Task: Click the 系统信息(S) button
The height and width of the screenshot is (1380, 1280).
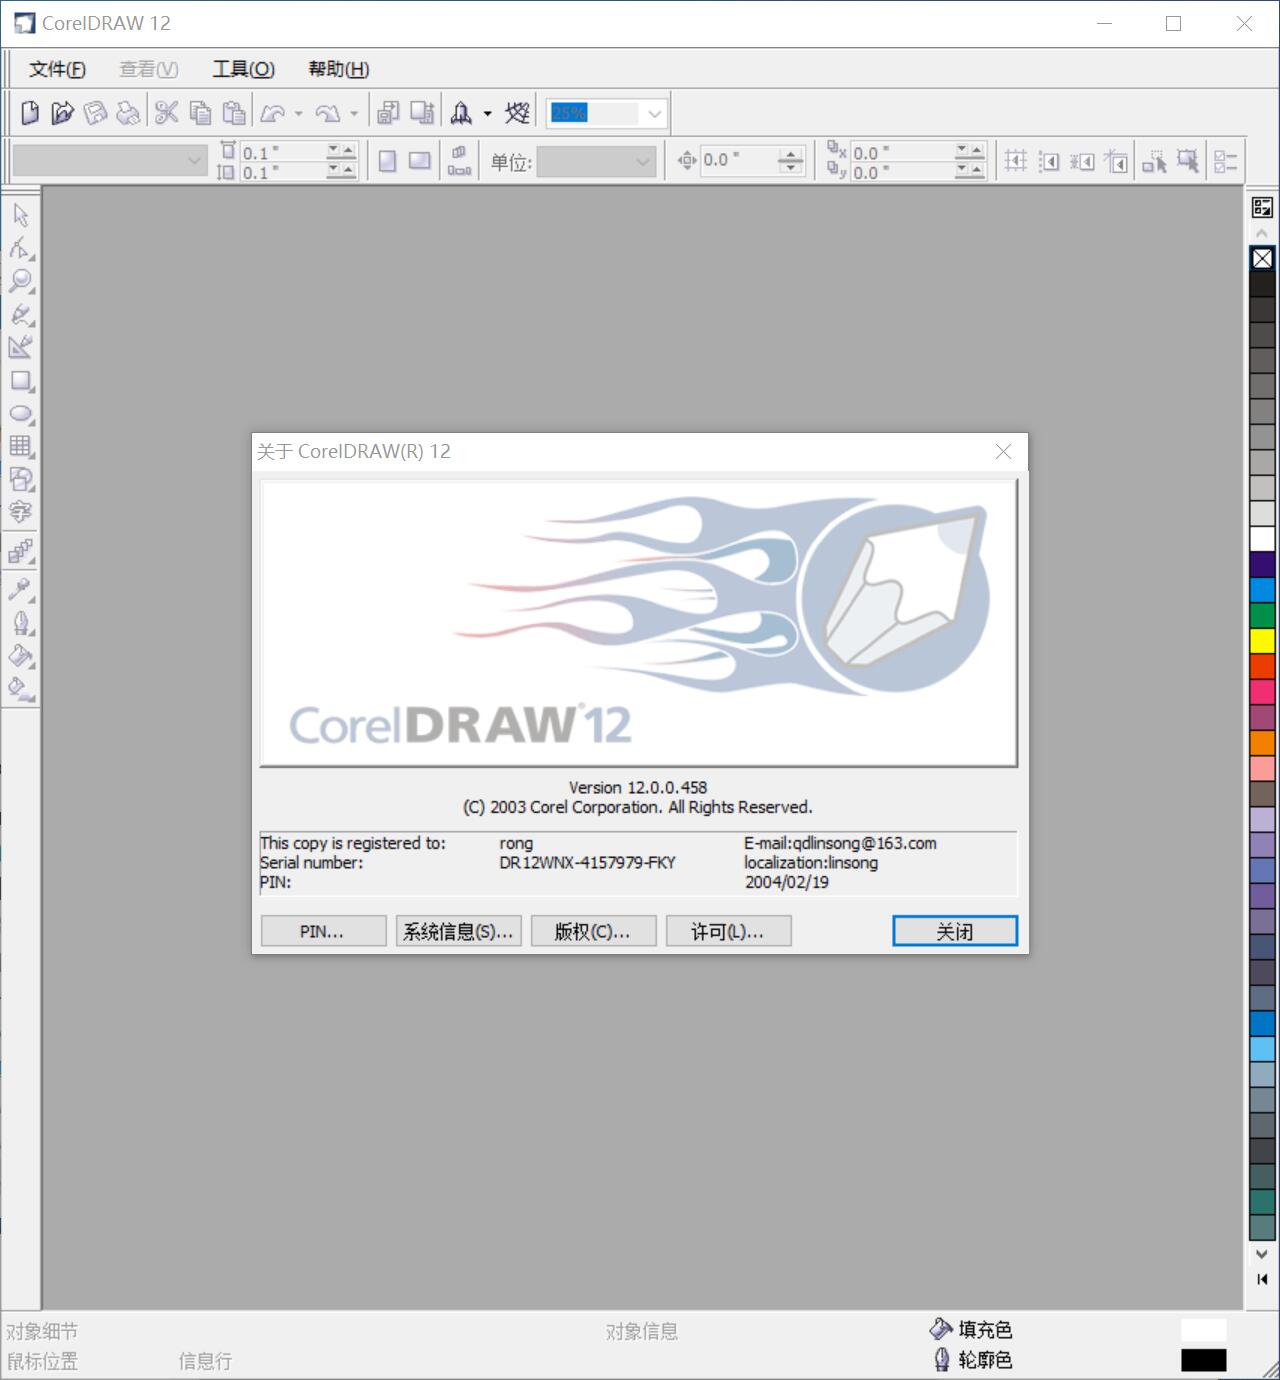Action: coord(459,930)
